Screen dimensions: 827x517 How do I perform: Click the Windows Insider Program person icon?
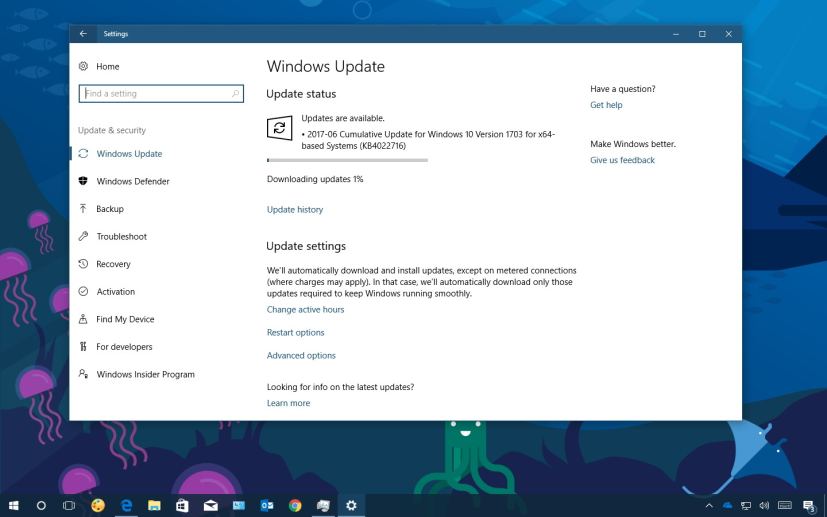pyautogui.click(x=83, y=374)
